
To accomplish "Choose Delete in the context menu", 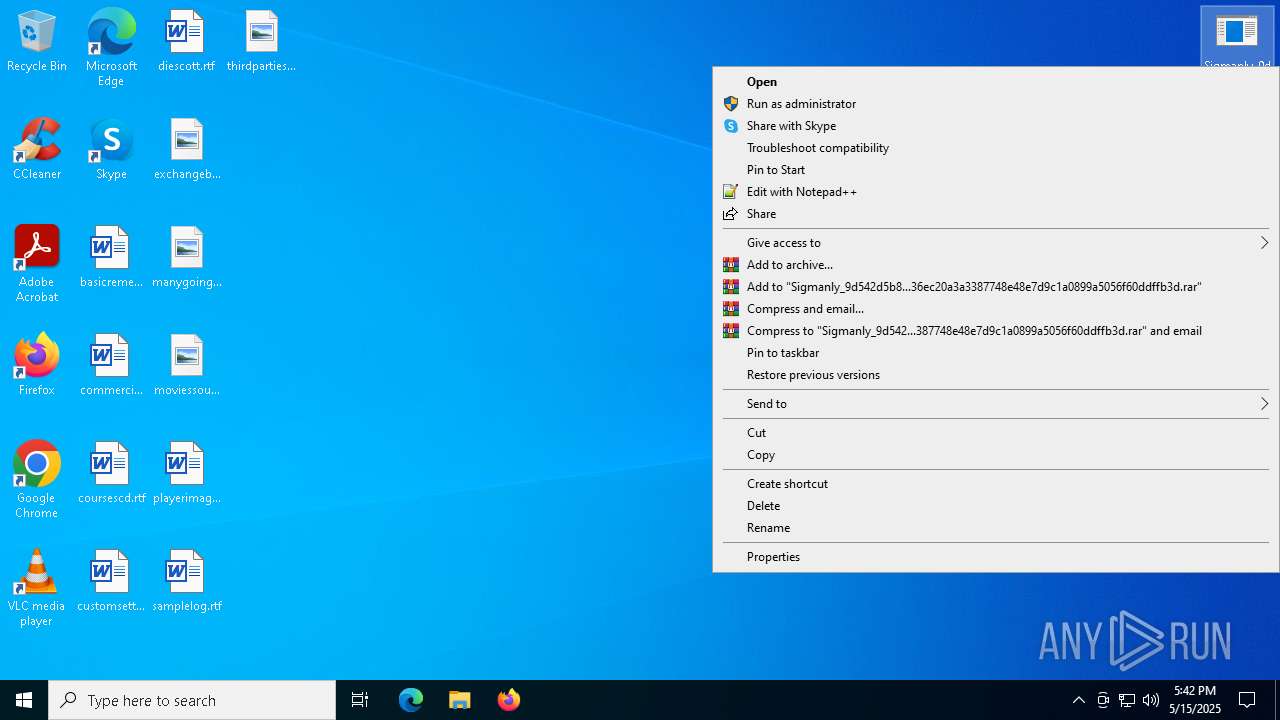I will [996, 506].
